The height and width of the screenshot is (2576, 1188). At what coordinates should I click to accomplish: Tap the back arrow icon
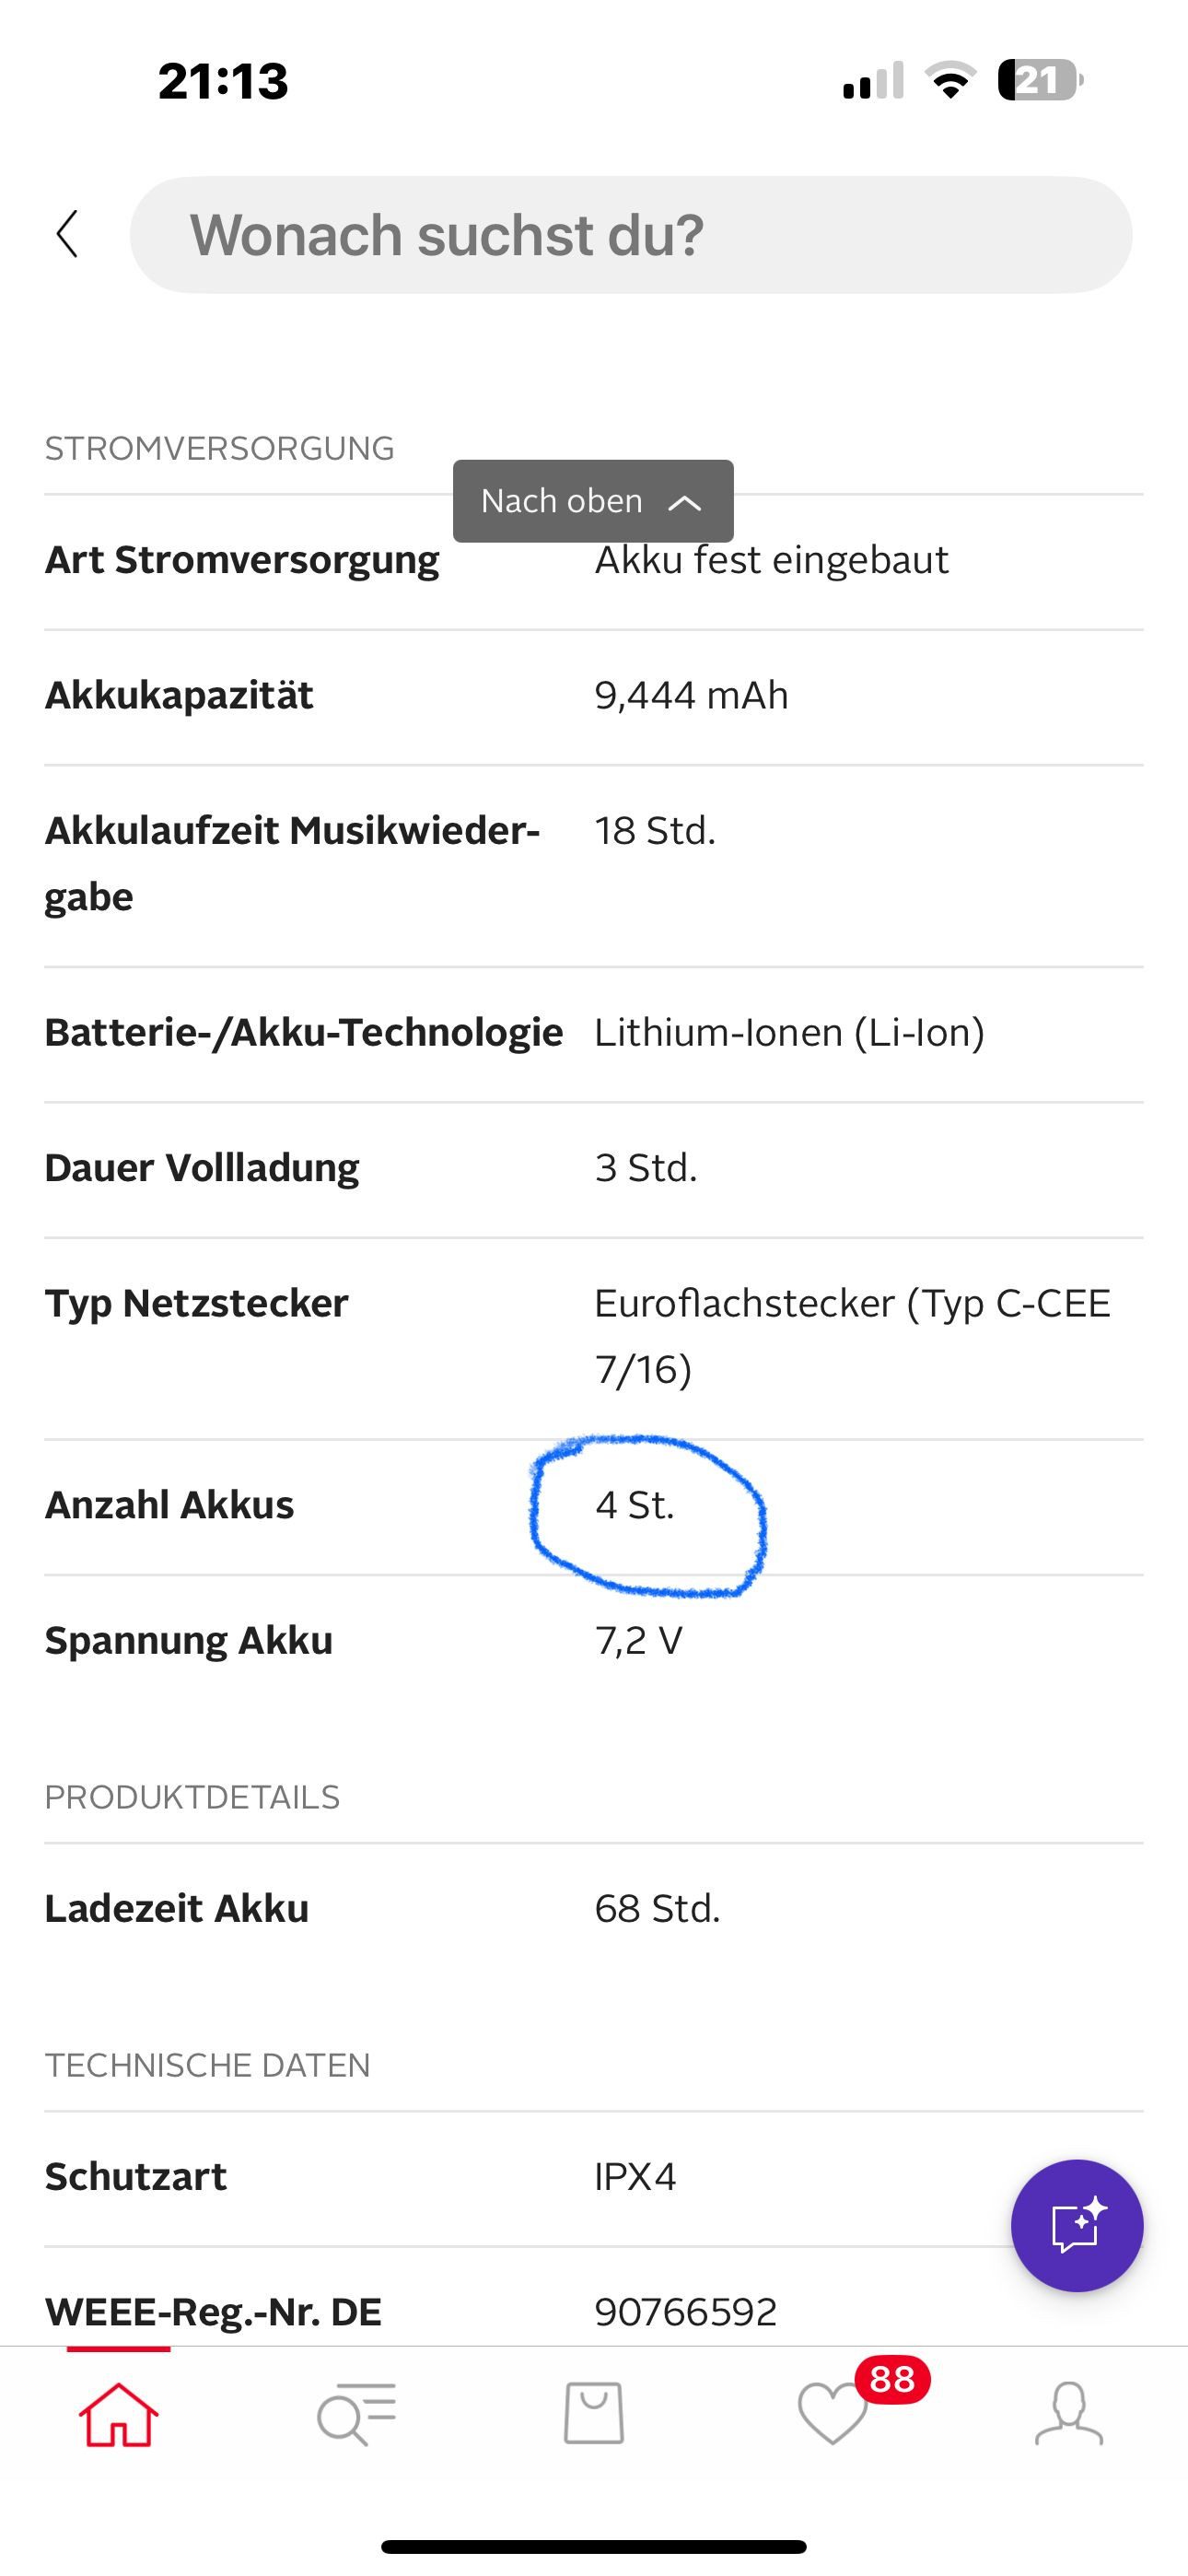[x=68, y=235]
